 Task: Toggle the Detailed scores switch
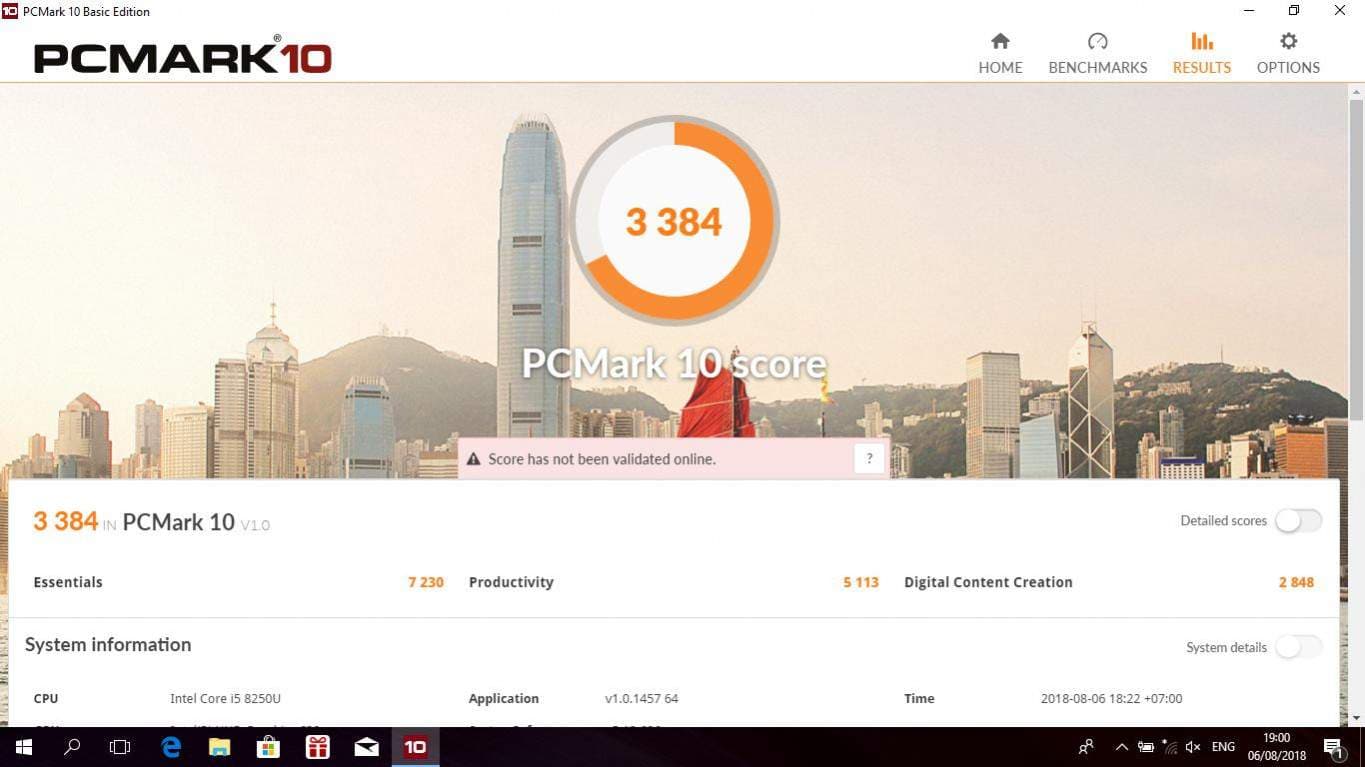pyautogui.click(x=1298, y=521)
